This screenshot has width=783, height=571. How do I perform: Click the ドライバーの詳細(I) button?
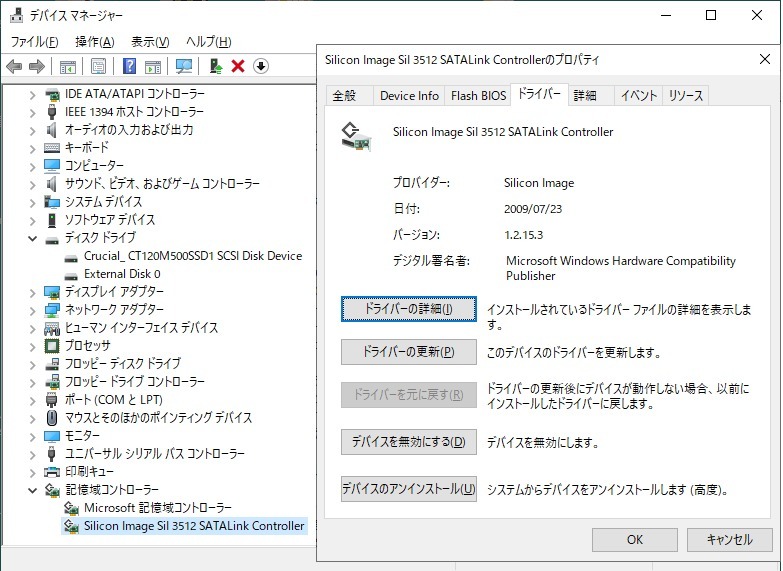click(408, 309)
